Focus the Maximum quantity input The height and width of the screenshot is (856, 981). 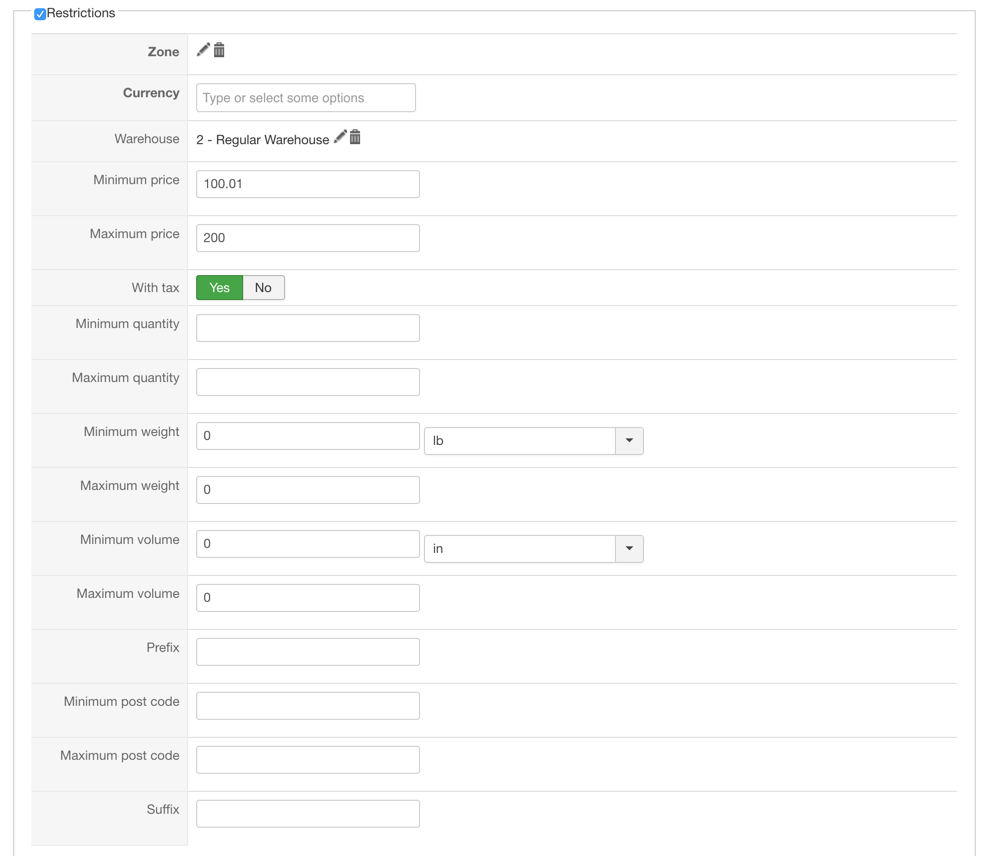[307, 382]
